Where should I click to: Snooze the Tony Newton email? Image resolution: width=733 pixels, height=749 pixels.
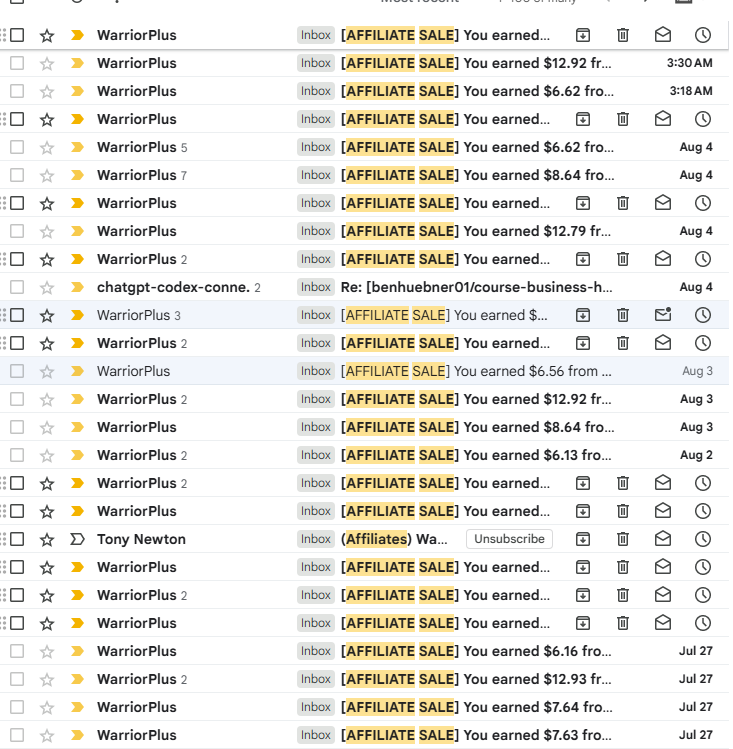click(703, 539)
